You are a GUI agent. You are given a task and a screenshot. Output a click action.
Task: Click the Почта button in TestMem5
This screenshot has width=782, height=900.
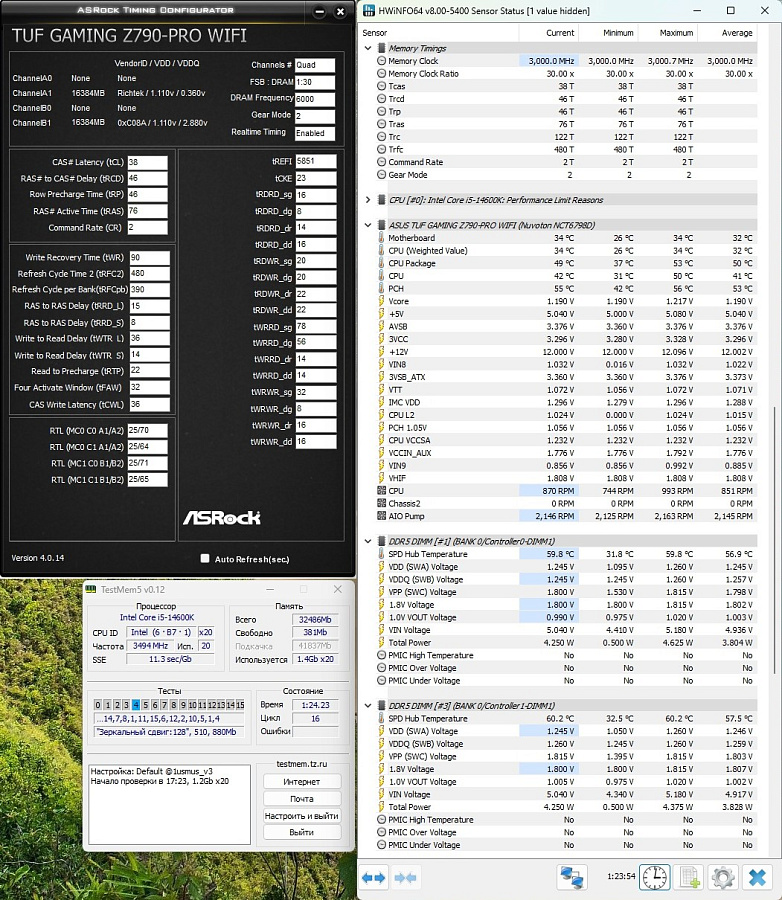(302, 799)
